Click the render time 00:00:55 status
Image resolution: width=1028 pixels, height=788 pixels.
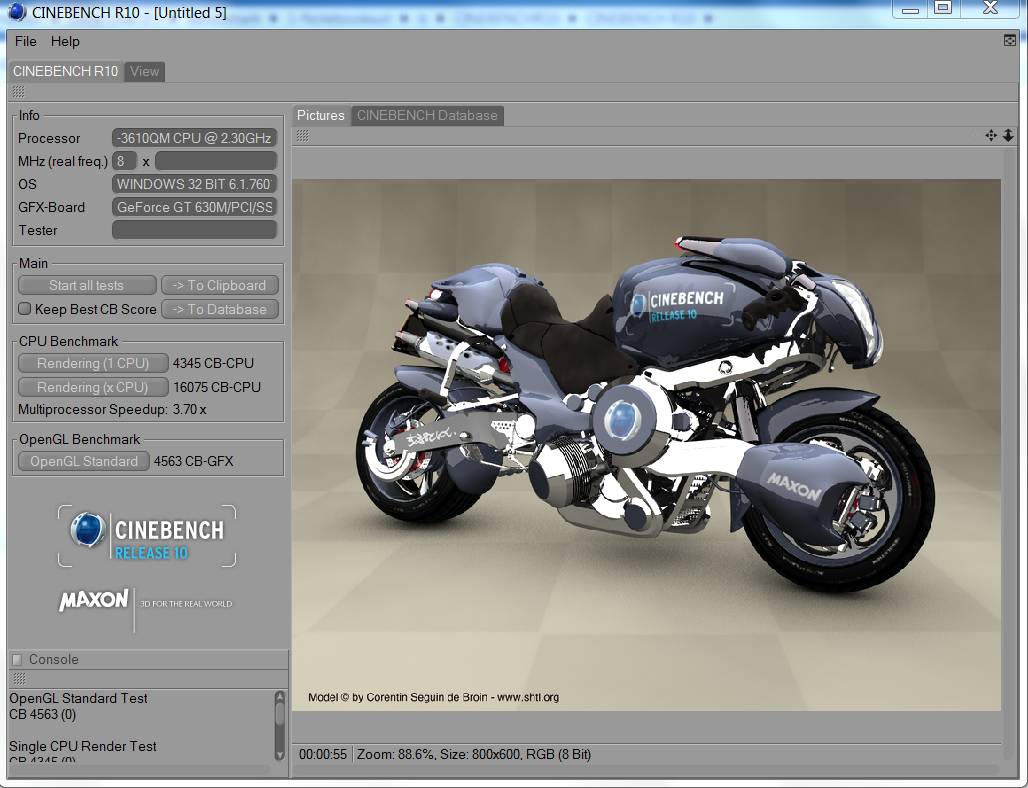[323, 755]
